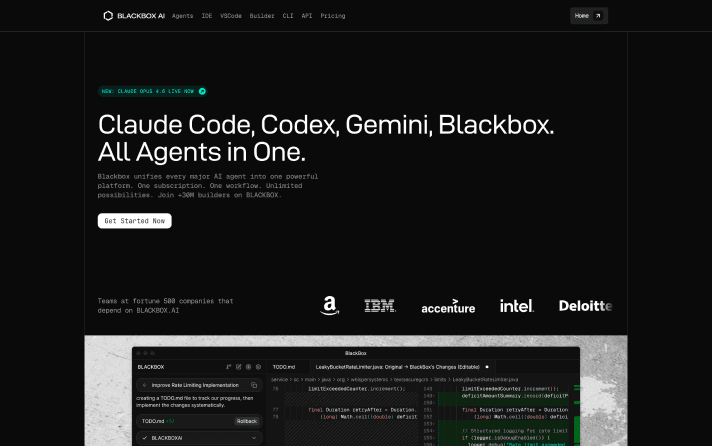Click the Home button

click(x=589, y=16)
